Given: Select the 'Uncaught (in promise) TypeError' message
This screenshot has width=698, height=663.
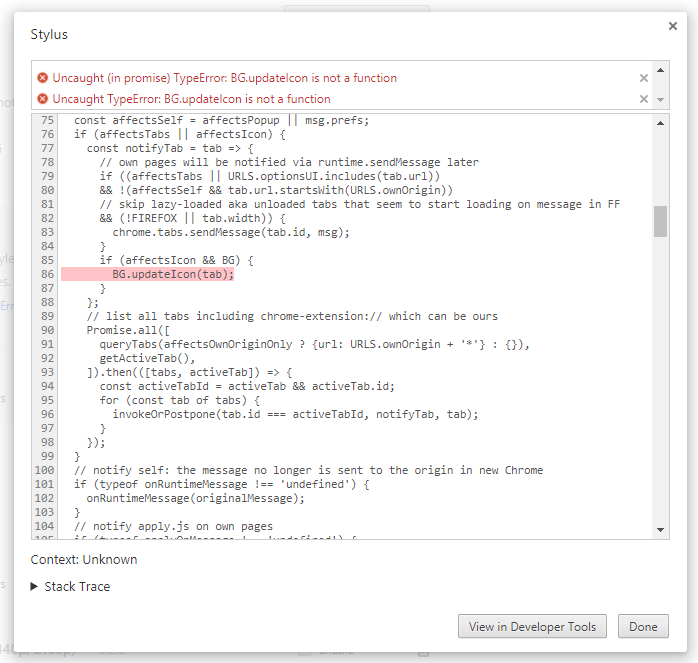Looking at the screenshot, I should click(x=224, y=78).
